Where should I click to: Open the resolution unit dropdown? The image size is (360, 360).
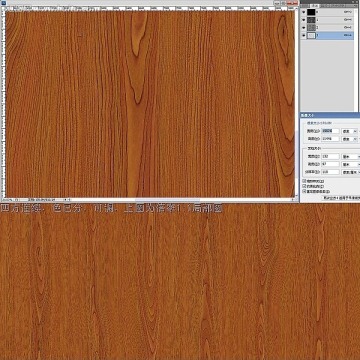(351, 172)
